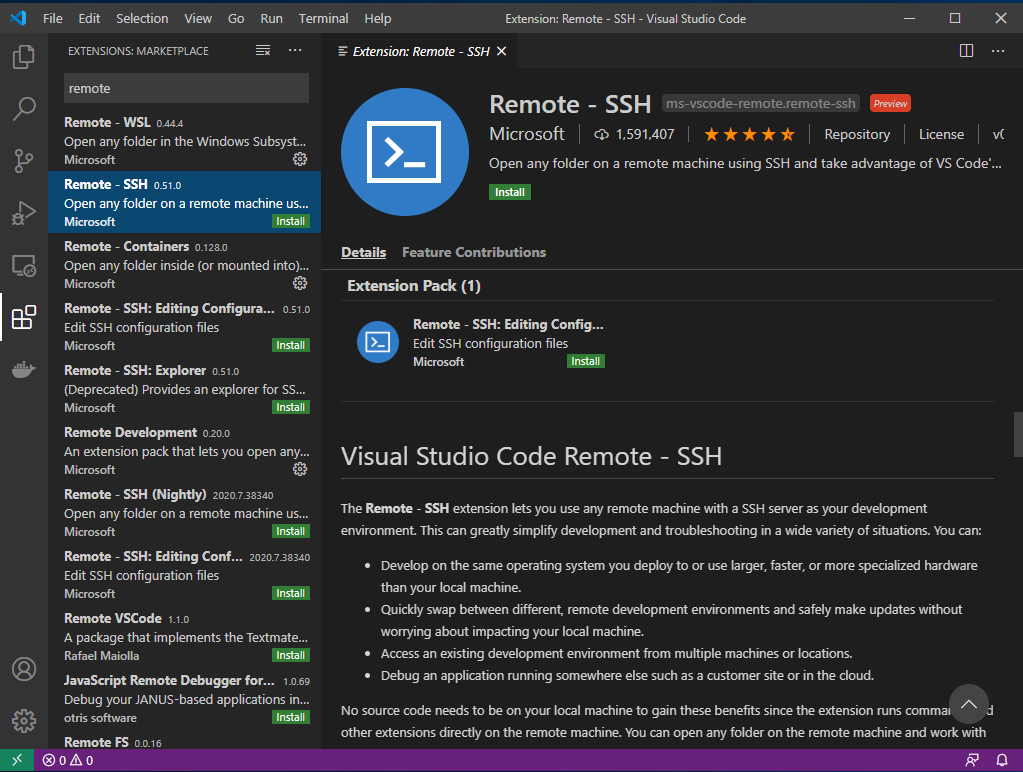The height and width of the screenshot is (772, 1023).
Task: Open the Run menu
Action: pos(271,18)
